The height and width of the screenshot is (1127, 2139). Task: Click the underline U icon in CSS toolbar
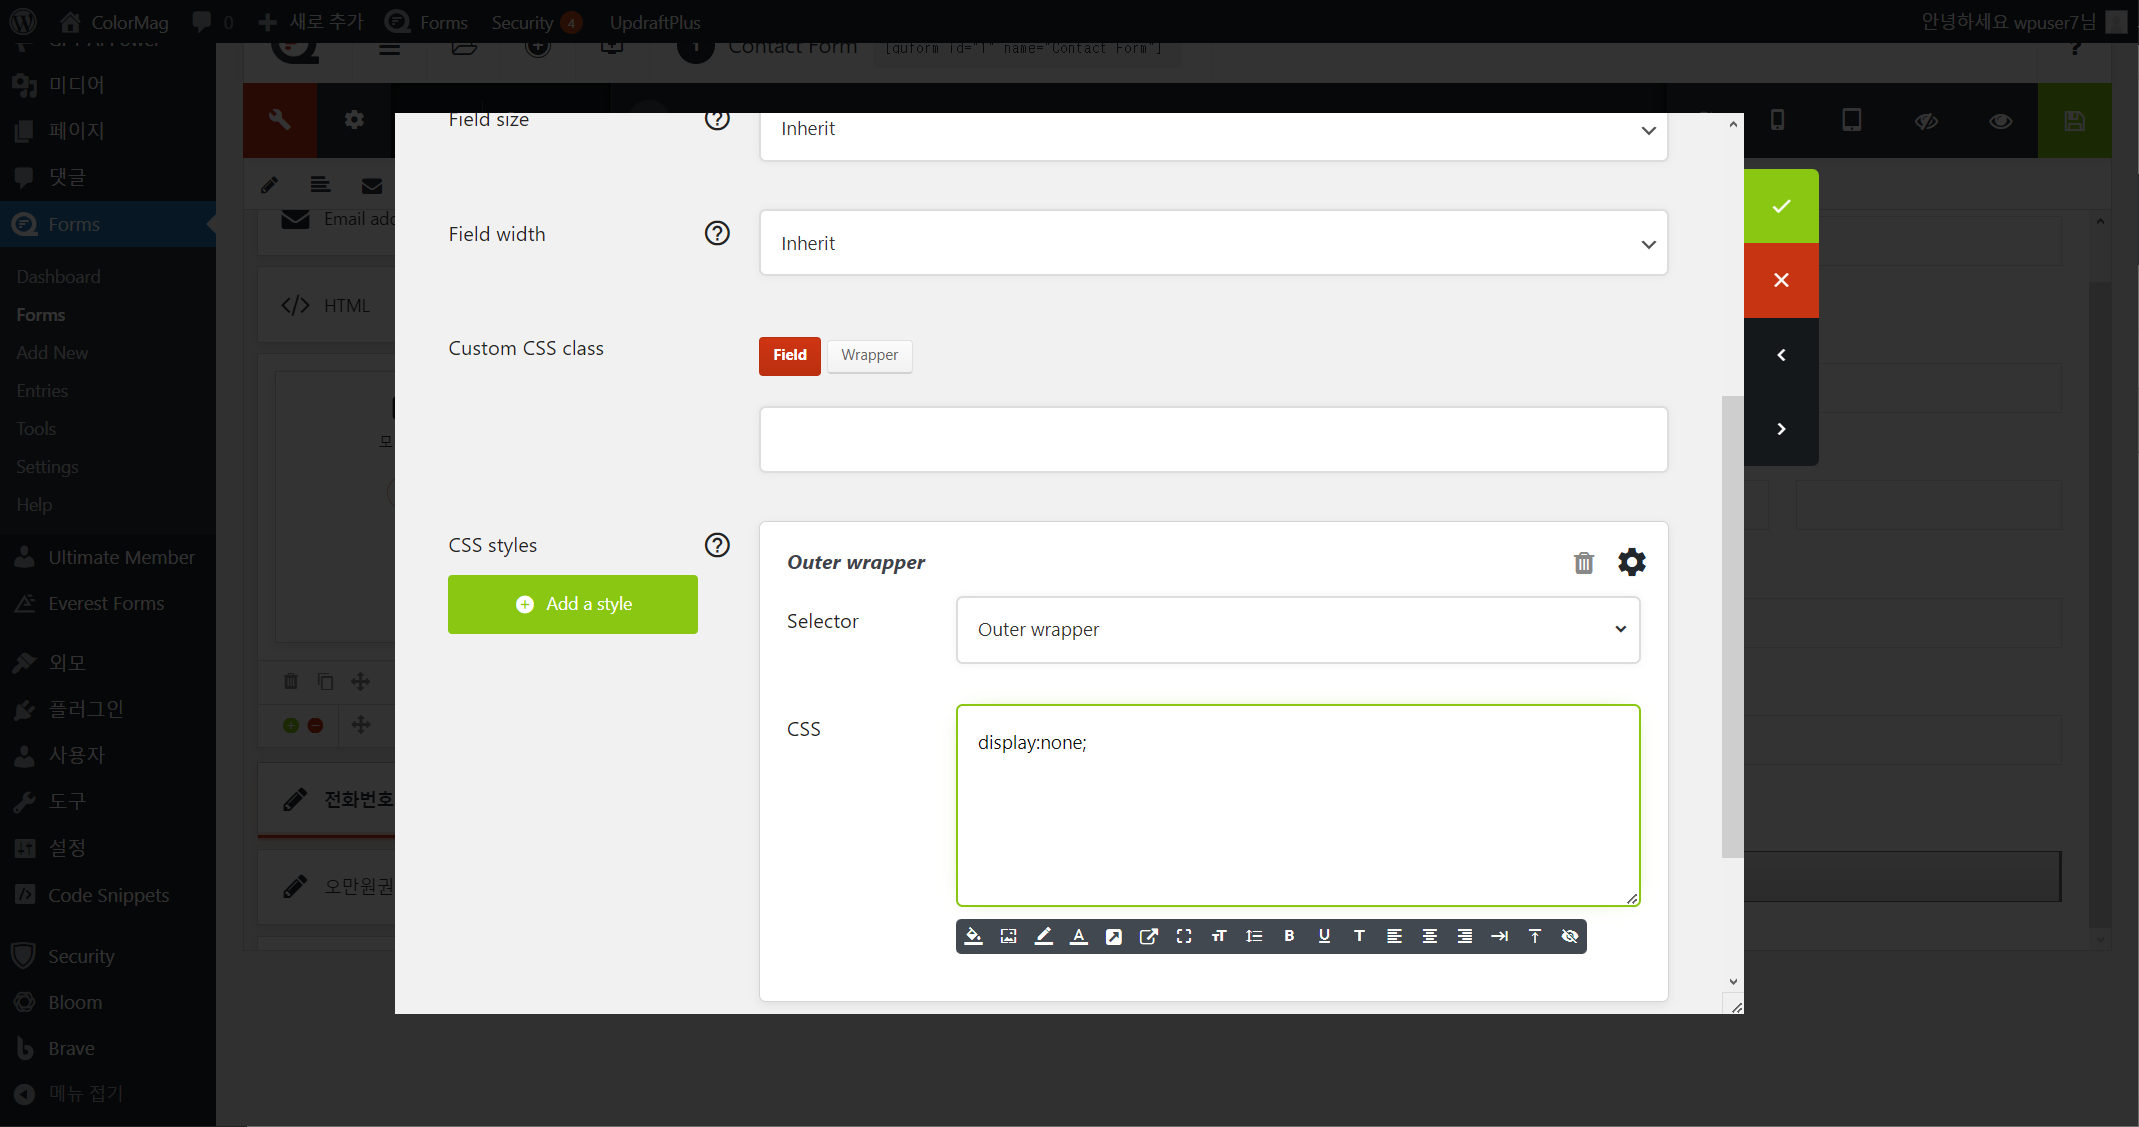coord(1324,936)
